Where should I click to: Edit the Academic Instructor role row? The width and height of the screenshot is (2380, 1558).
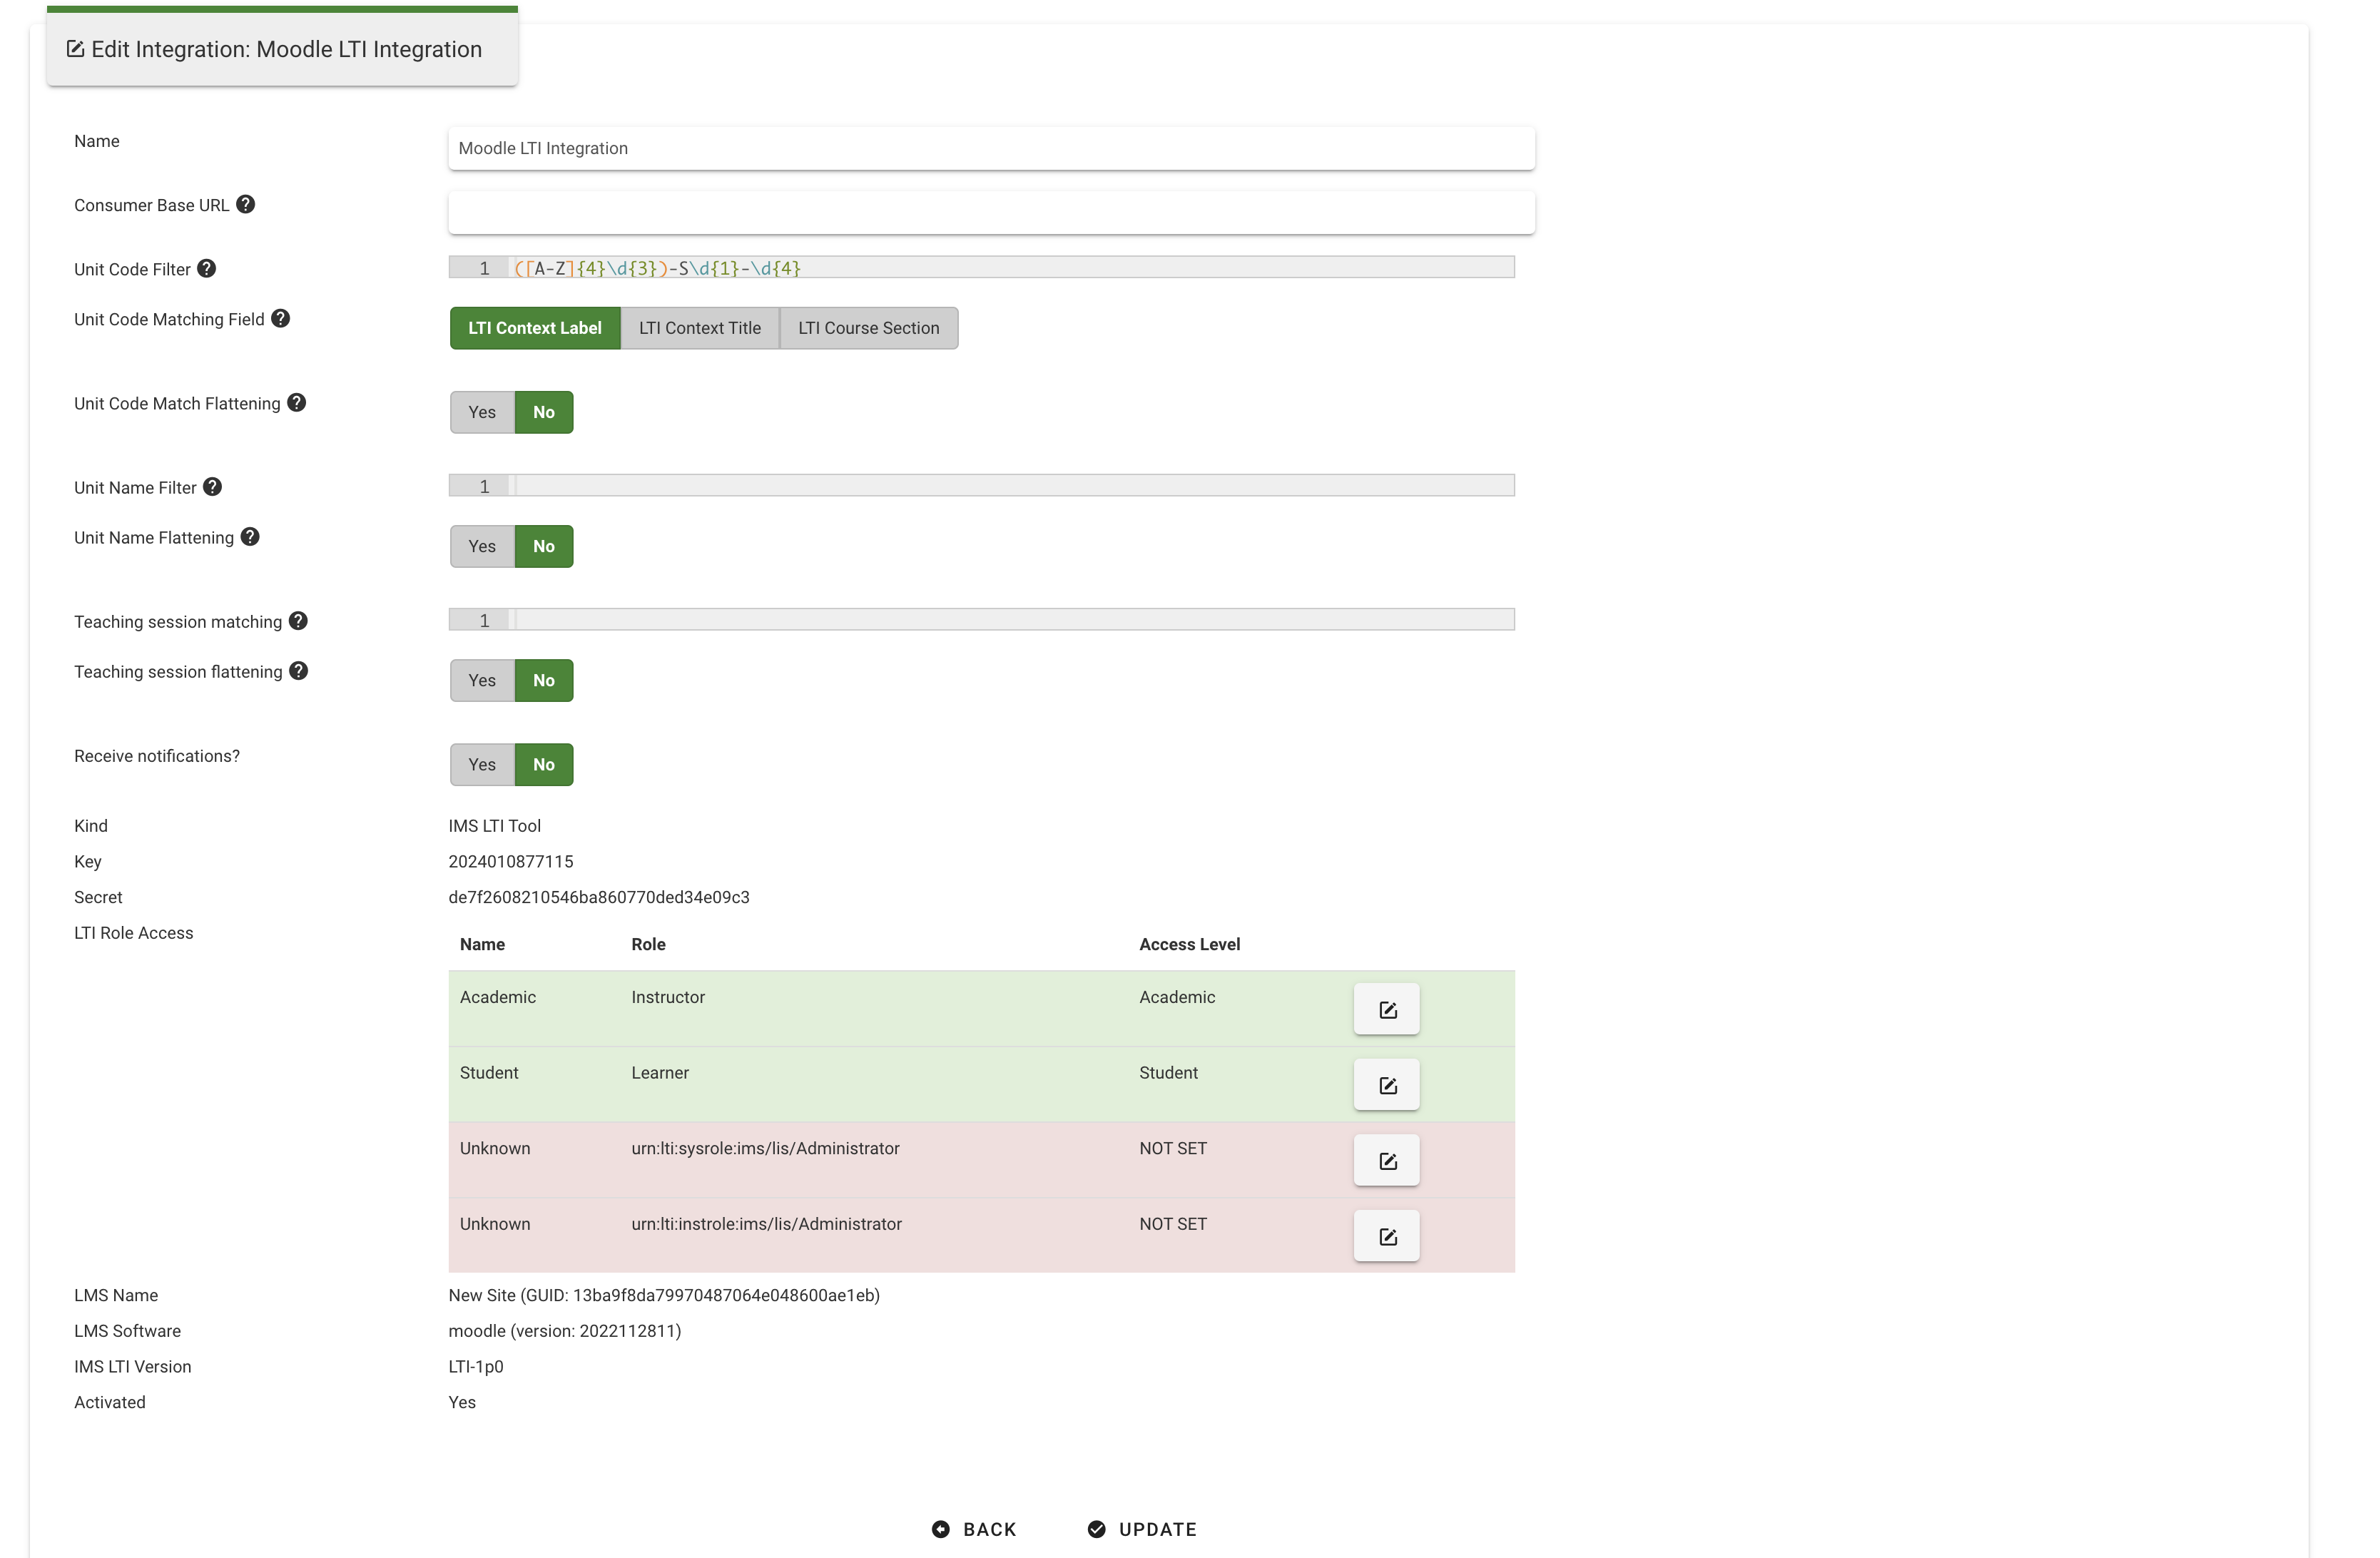pyautogui.click(x=1385, y=1009)
